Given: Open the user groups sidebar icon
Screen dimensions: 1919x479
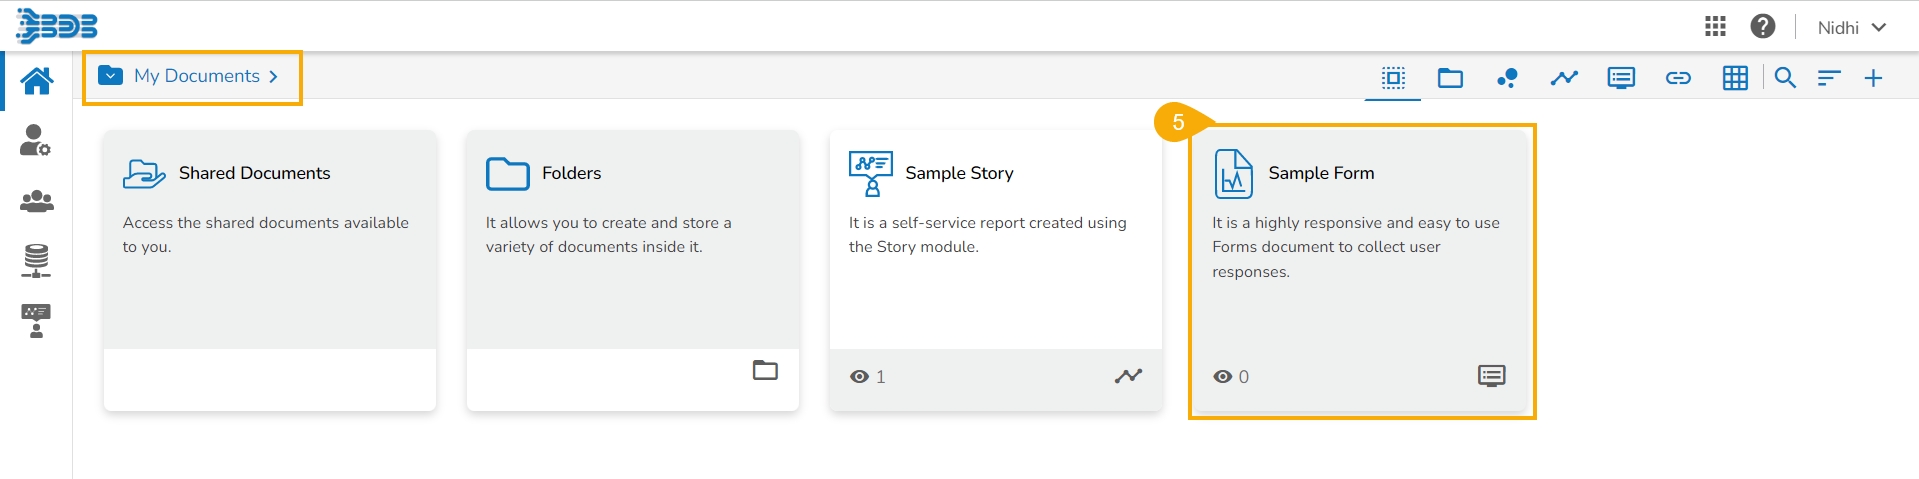Looking at the screenshot, I should [x=36, y=202].
